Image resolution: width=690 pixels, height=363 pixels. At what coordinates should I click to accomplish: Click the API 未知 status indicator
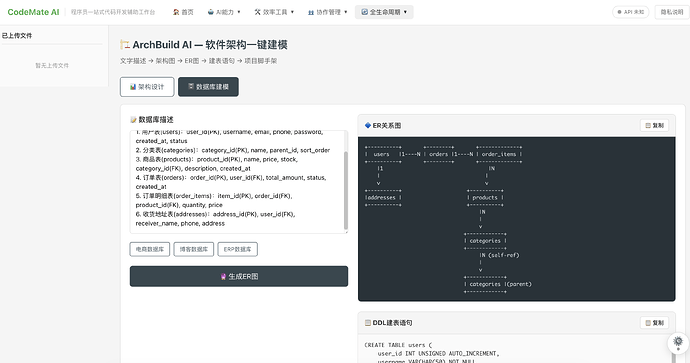pyautogui.click(x=631, y=12)
